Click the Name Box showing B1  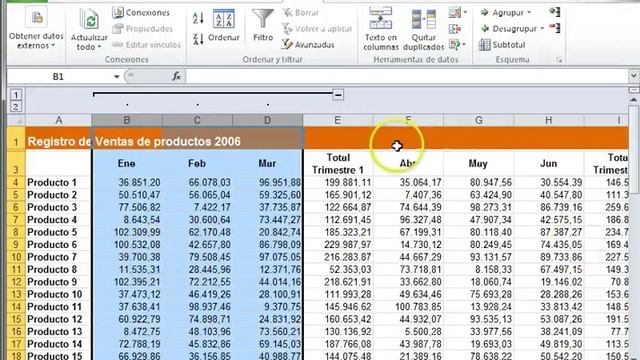click(59, 77)
